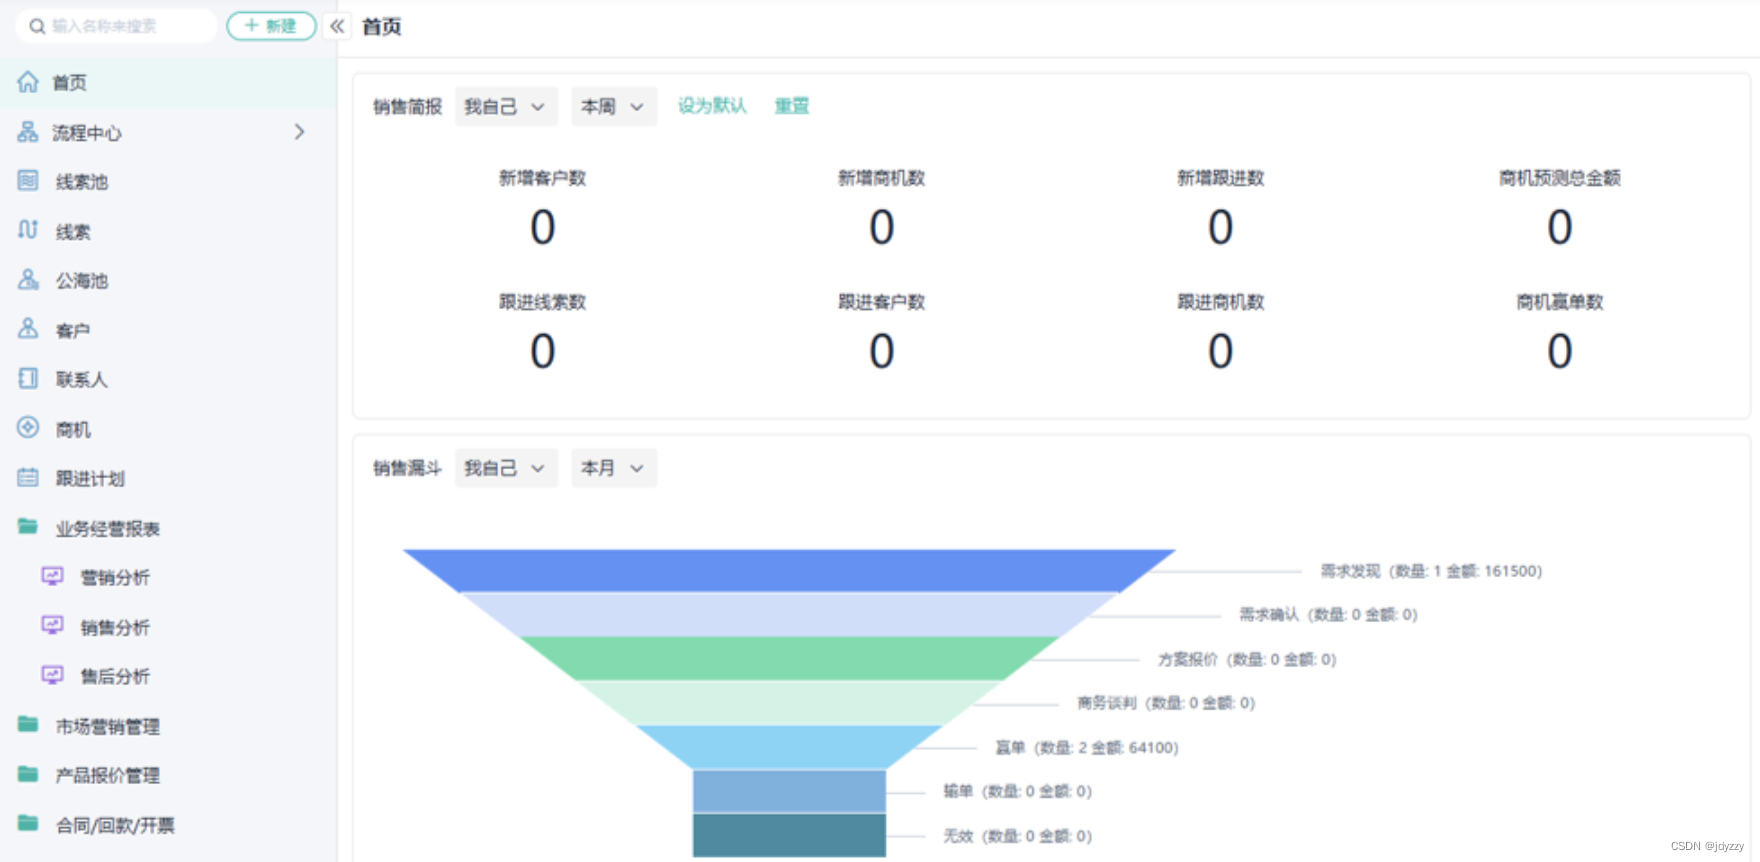1760x862 pixels.
Task: Click the 跟进计划 calendar icon
Action: coord(28,477)
